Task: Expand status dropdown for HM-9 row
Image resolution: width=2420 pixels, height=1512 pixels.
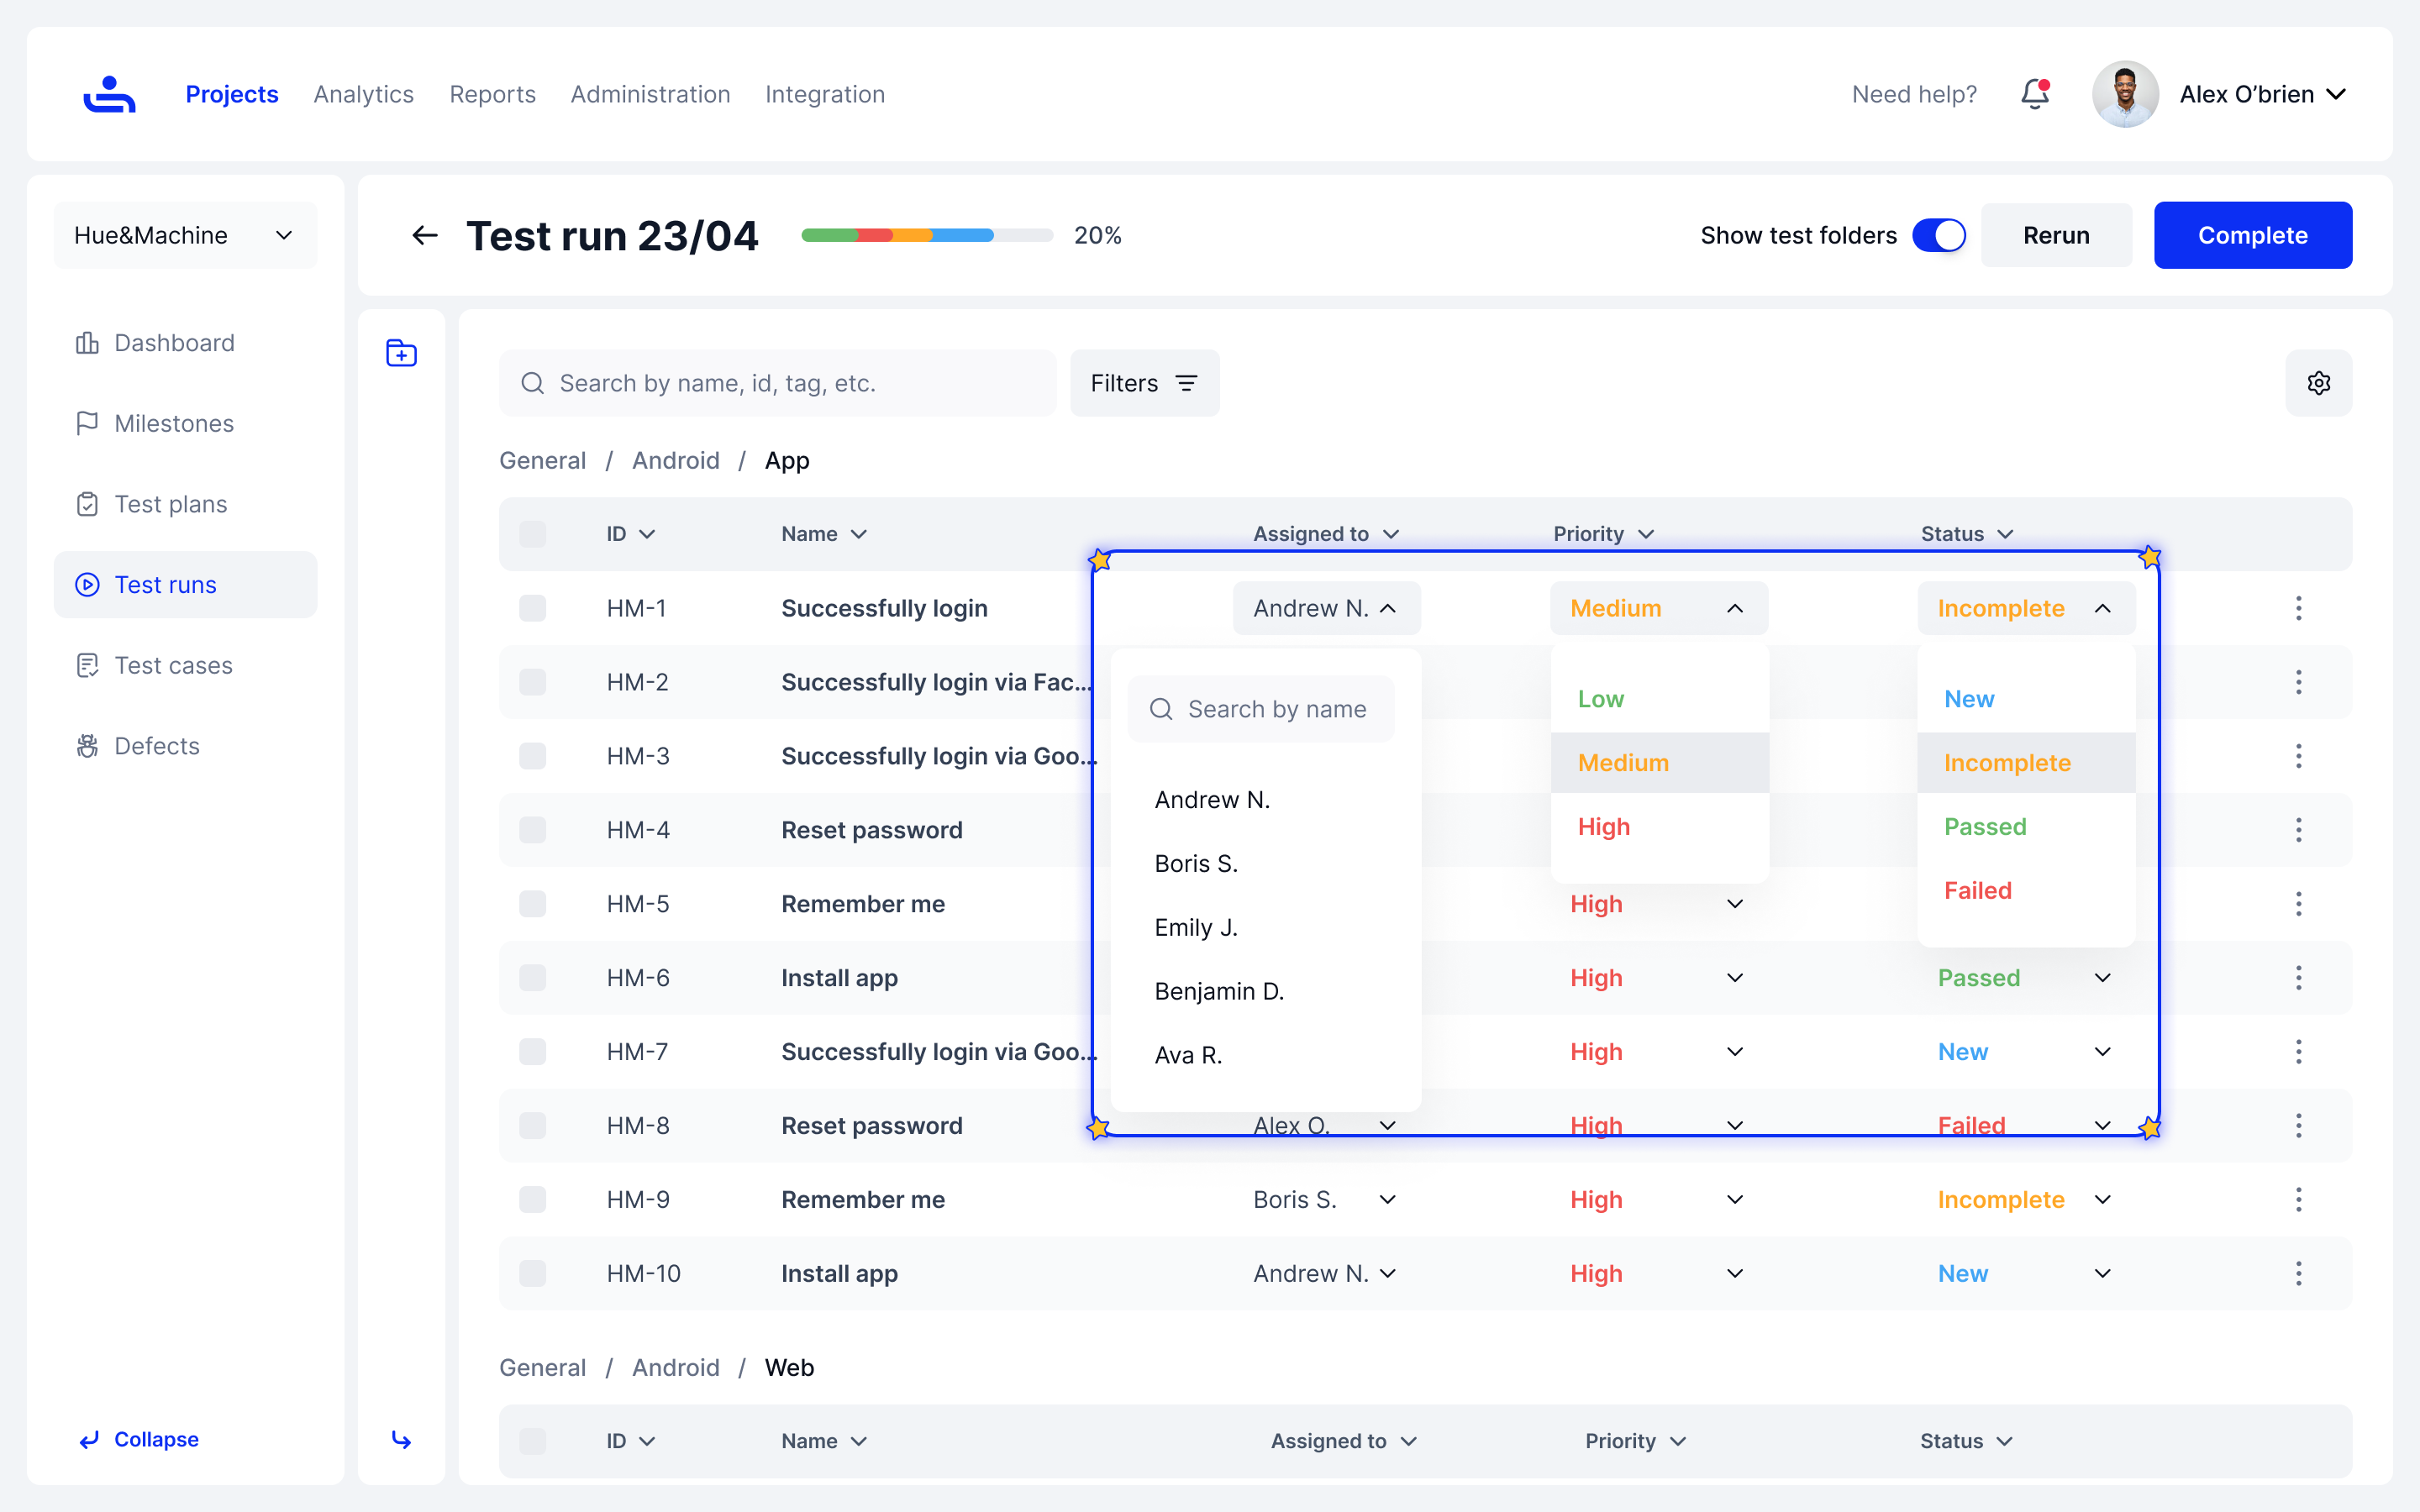Action: 2102,1199
